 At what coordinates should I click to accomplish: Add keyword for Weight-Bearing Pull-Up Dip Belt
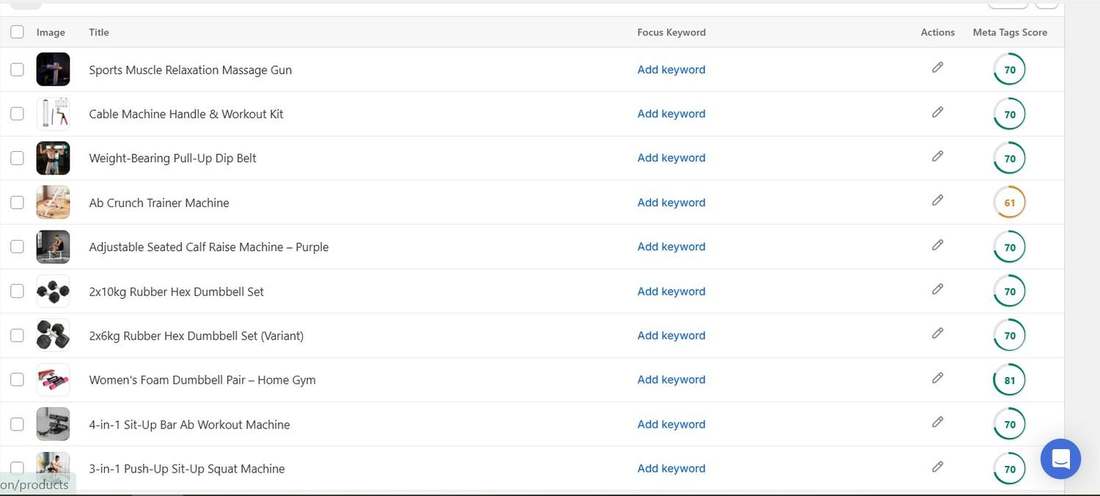671,158
